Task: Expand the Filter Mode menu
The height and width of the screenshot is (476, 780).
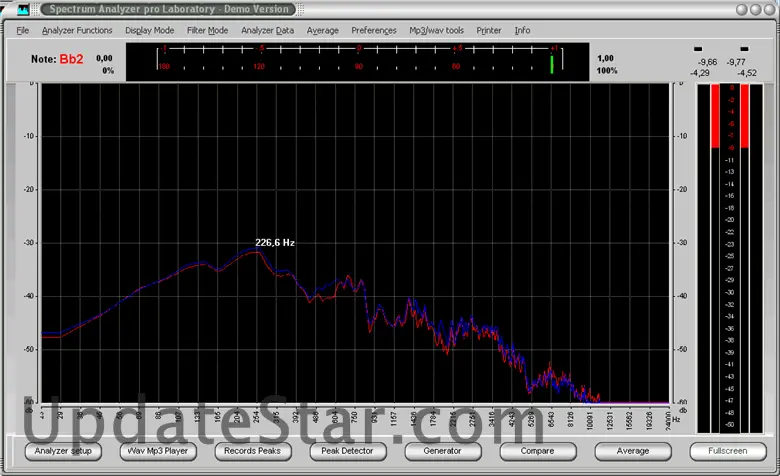Action: (x=207, y=31)
